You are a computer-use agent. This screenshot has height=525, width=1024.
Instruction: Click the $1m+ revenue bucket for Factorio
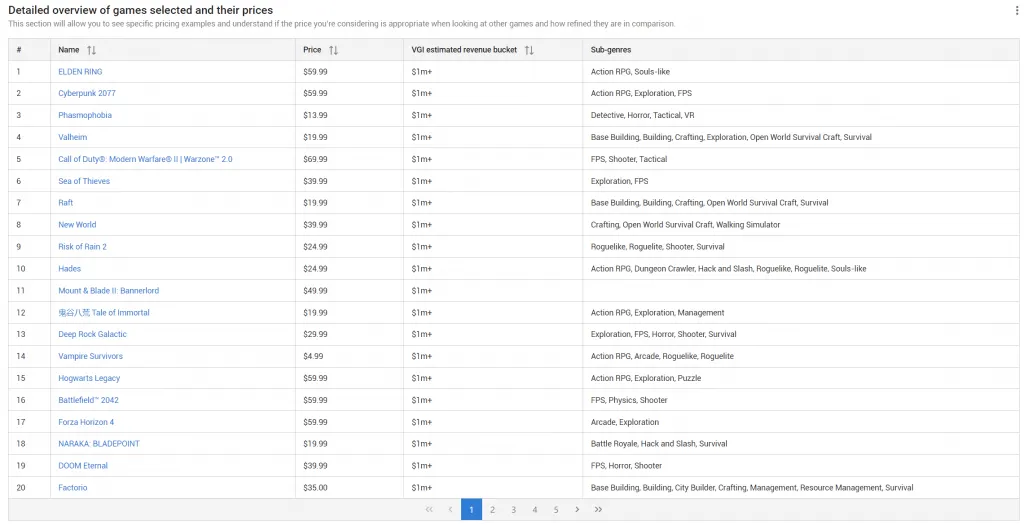(422, 488)
